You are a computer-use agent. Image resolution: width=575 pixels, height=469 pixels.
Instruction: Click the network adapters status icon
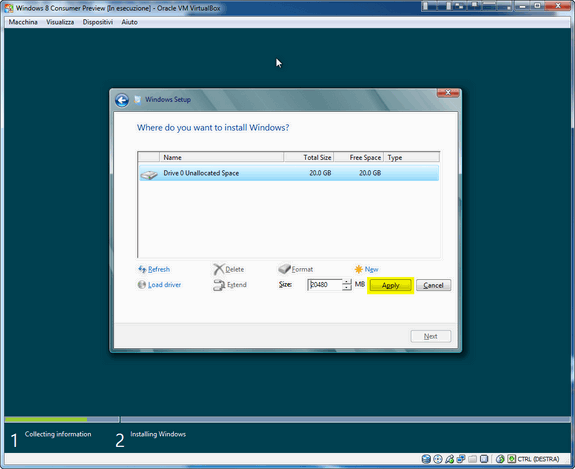(x=461, y=459)
